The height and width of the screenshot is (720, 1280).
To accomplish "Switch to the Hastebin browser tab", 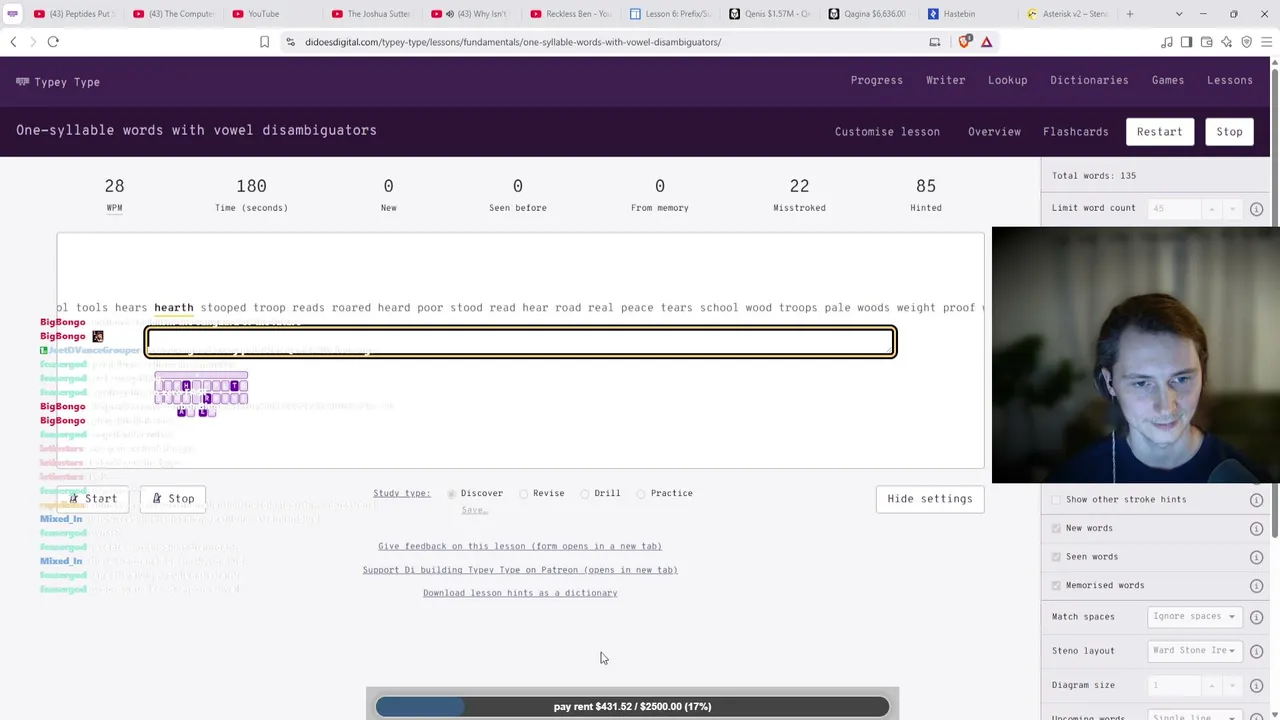I will click(x=959, y=14).
